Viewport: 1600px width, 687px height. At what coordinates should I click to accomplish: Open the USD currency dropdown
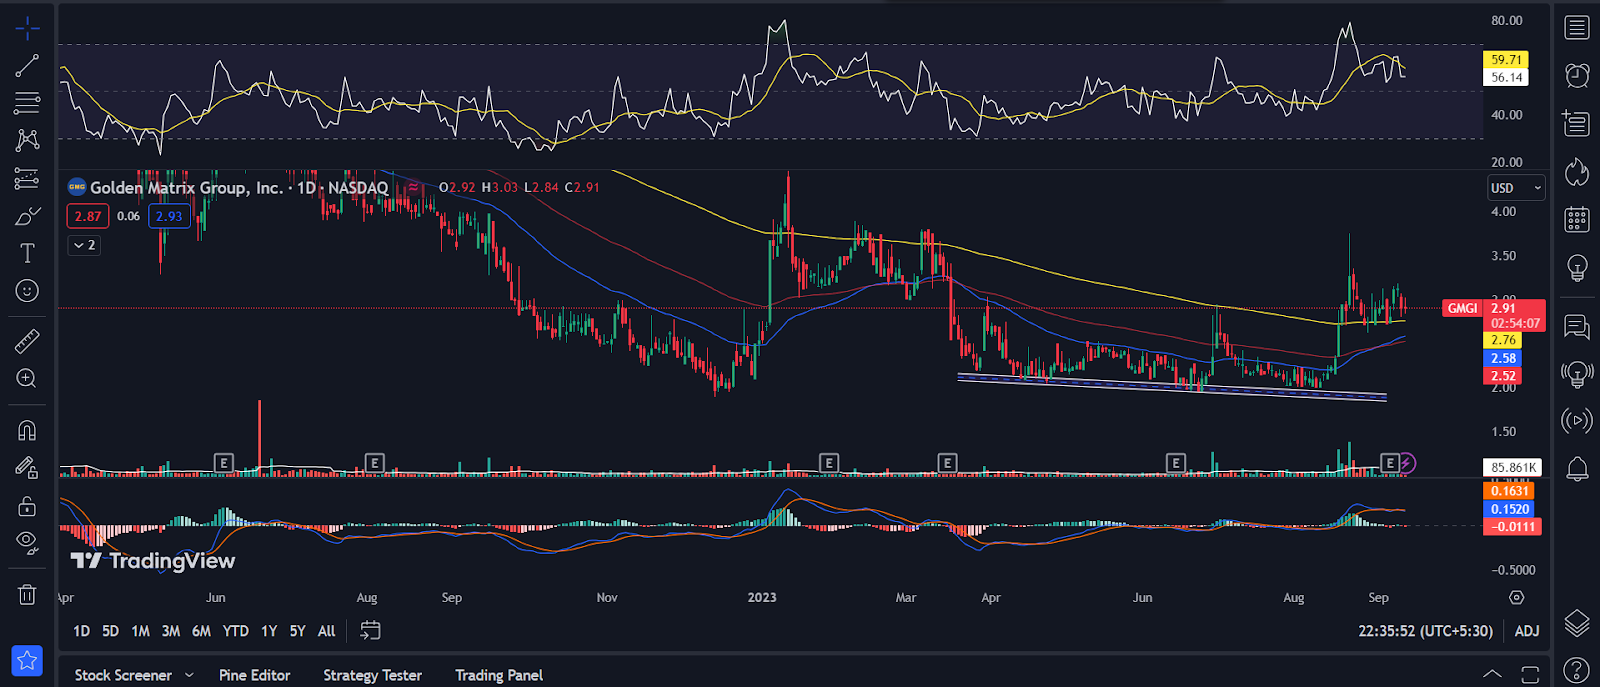pyautogui.click(x=1516, y=188)
